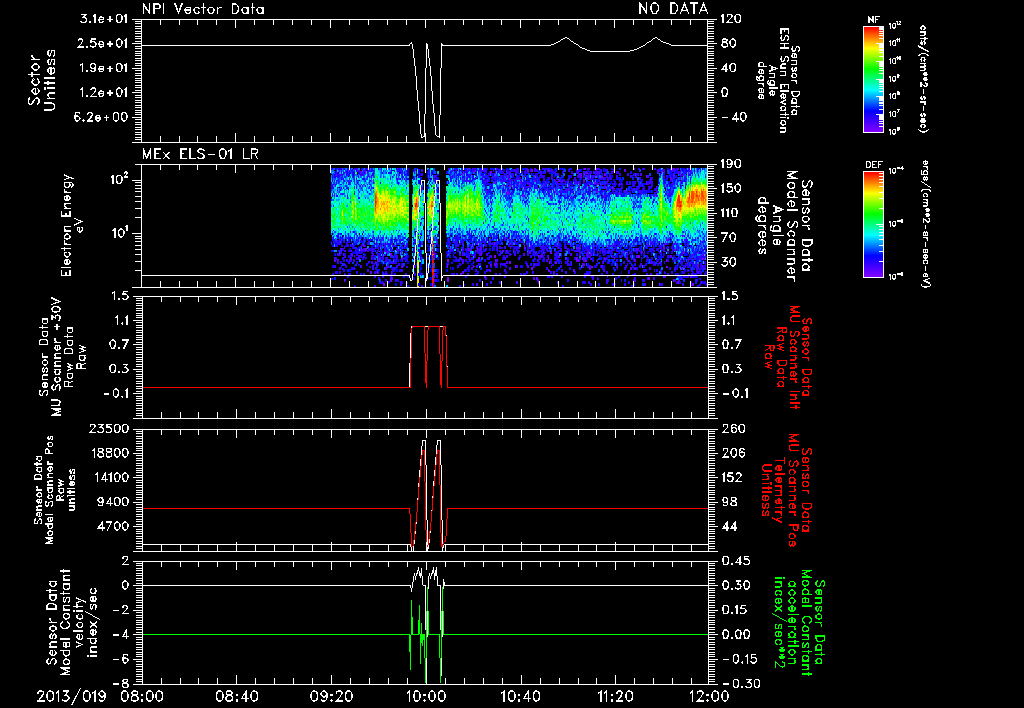
Task: Click the "206" telemetry tick value
Action: click(x=733, y=453)
